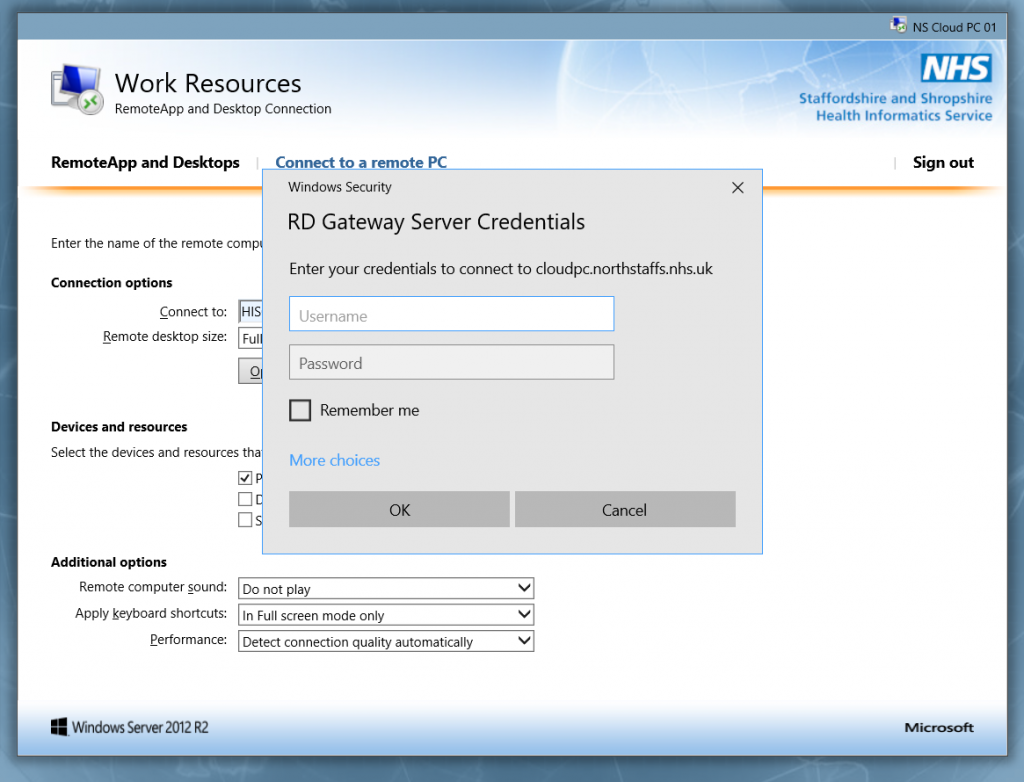This screenshot has width=1024, height=782.
Task: Open the Remote computer sound dropdown
Action: pos(387,588)
